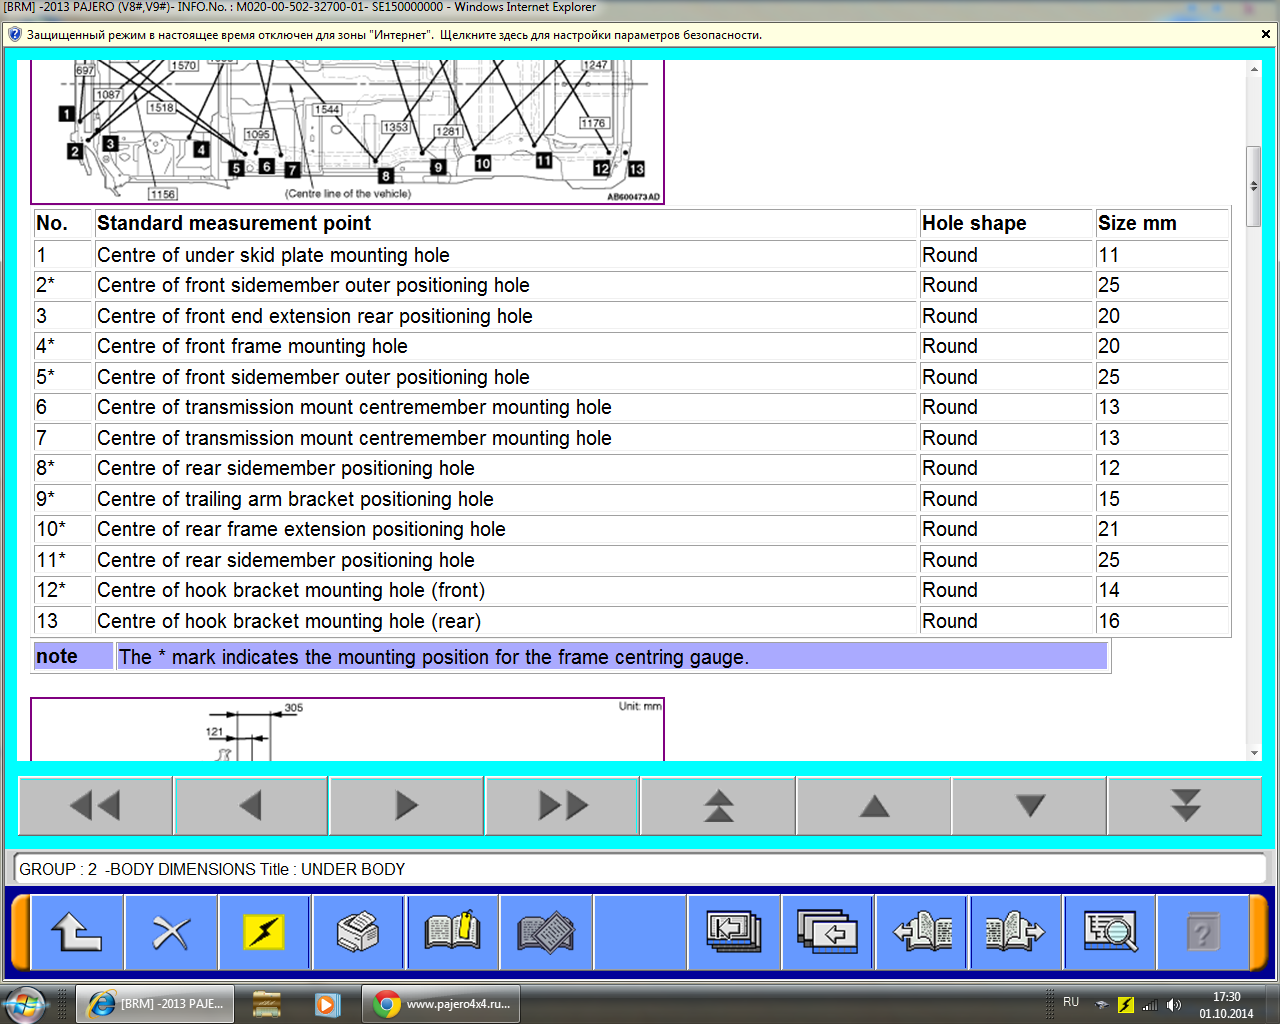Click the up-level return arrow icon
The image size is (1280, 1024).
(77, 933)
